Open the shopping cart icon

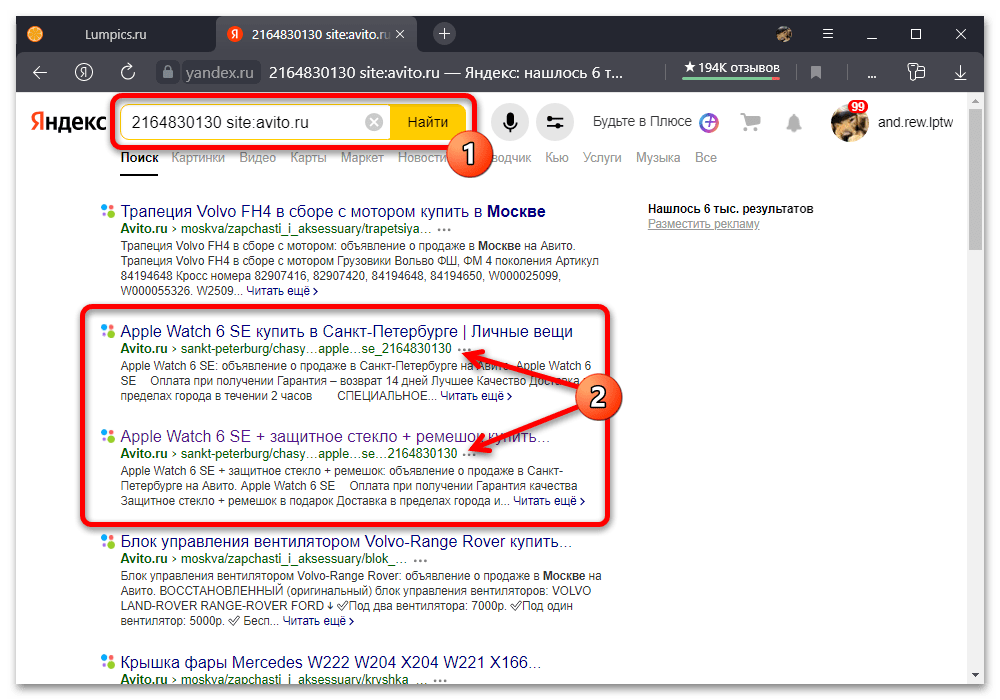point(750,122)
